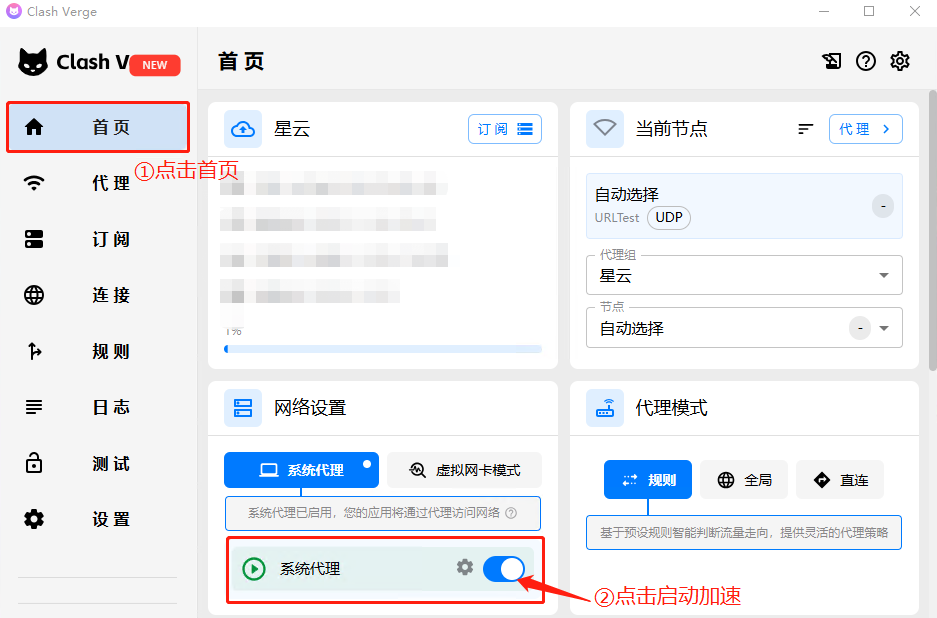
Task: Click the lightweight-mode window icon in header
Action: tap(832, 61)
